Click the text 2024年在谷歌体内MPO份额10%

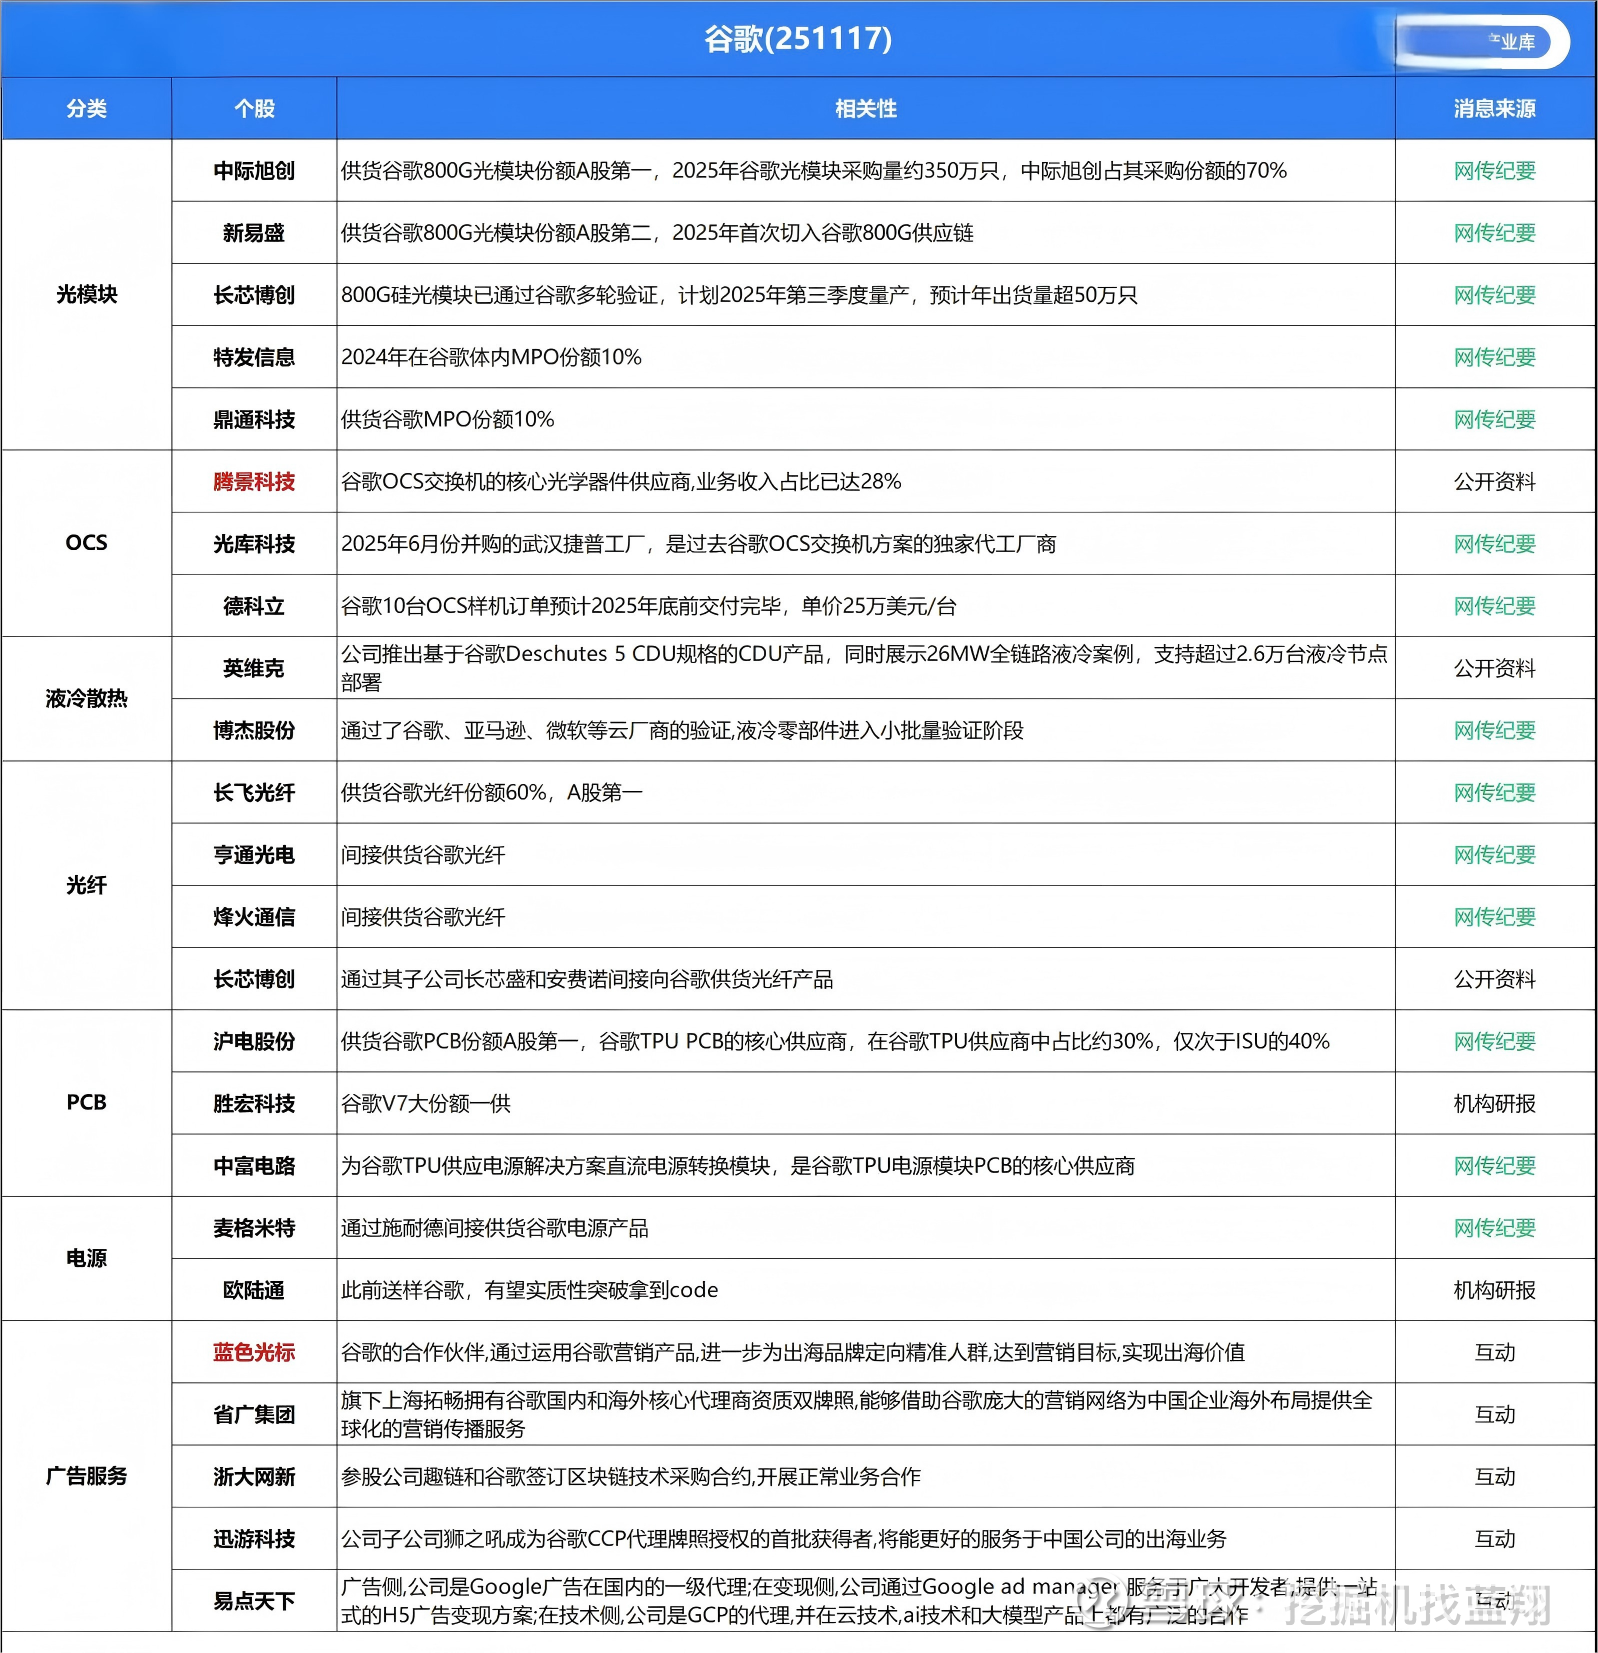click(491, 357)
